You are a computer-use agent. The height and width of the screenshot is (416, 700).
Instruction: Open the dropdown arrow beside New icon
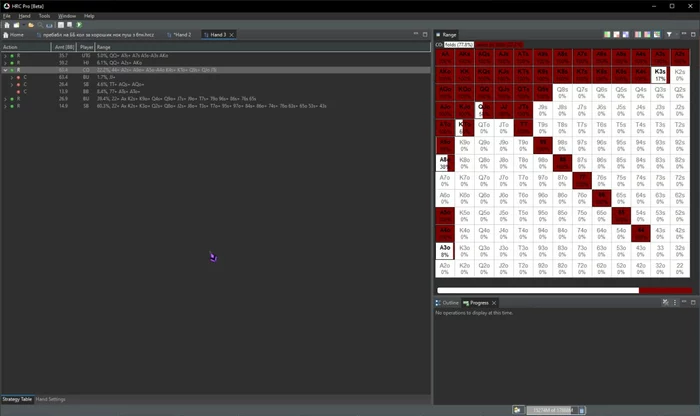23,25
